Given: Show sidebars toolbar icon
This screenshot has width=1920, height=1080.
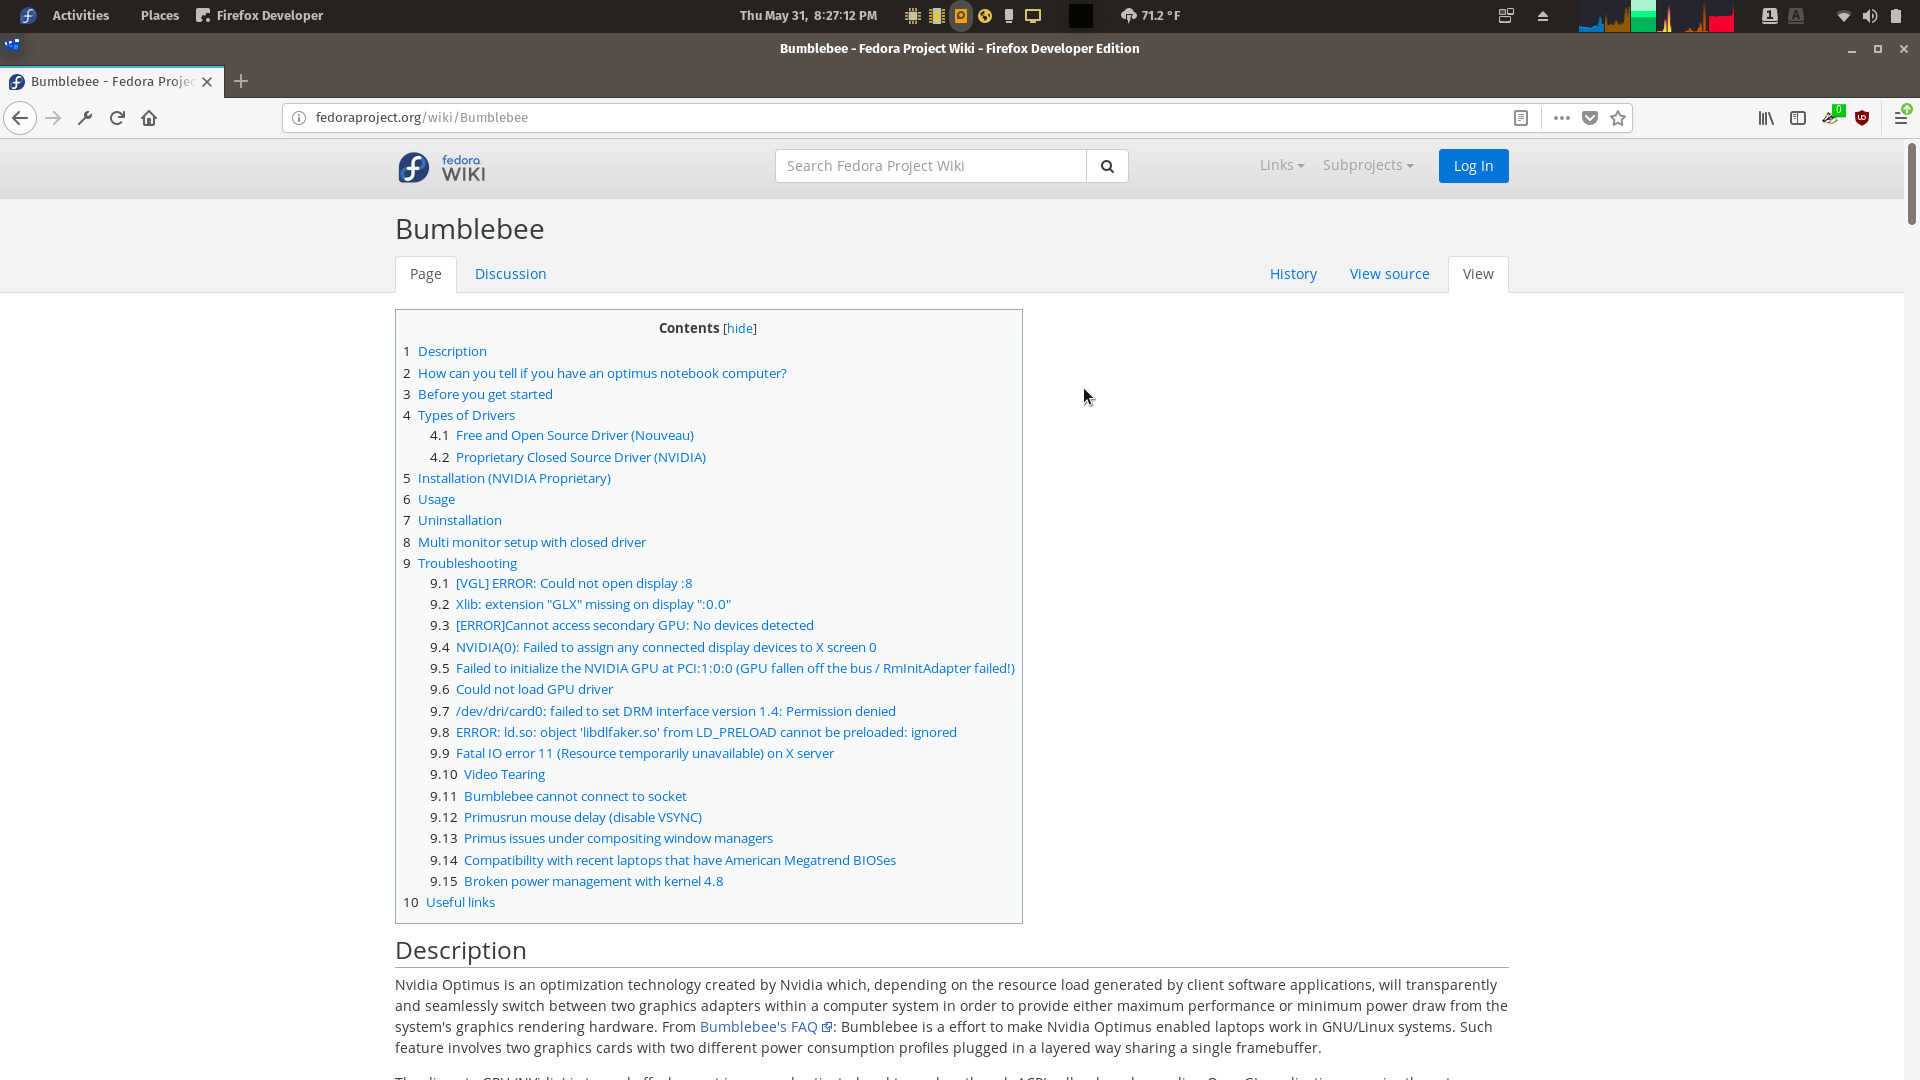Looking at the screenshot, I should point(1798,118).
